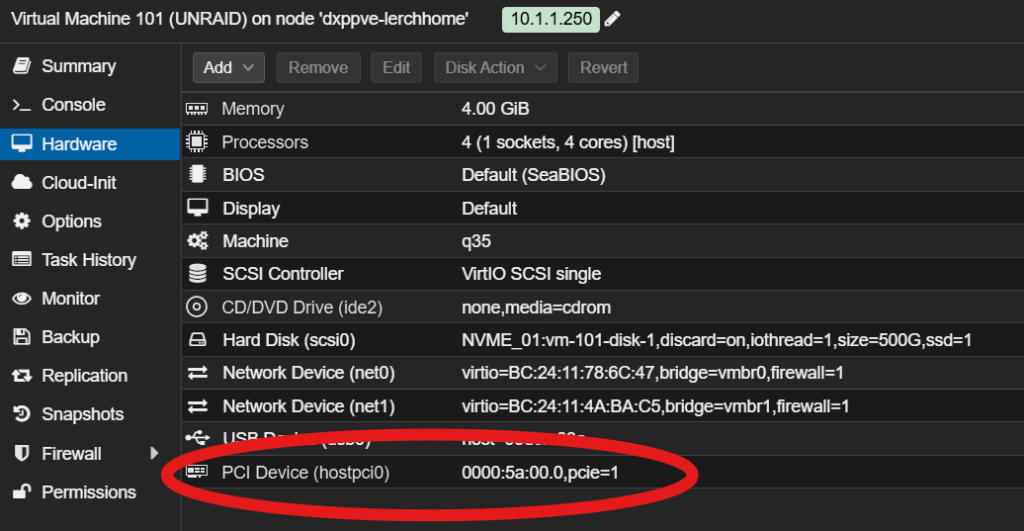Screen dimensions: 1024x531
Task: Open the Summary section
Action: [78, 66]
